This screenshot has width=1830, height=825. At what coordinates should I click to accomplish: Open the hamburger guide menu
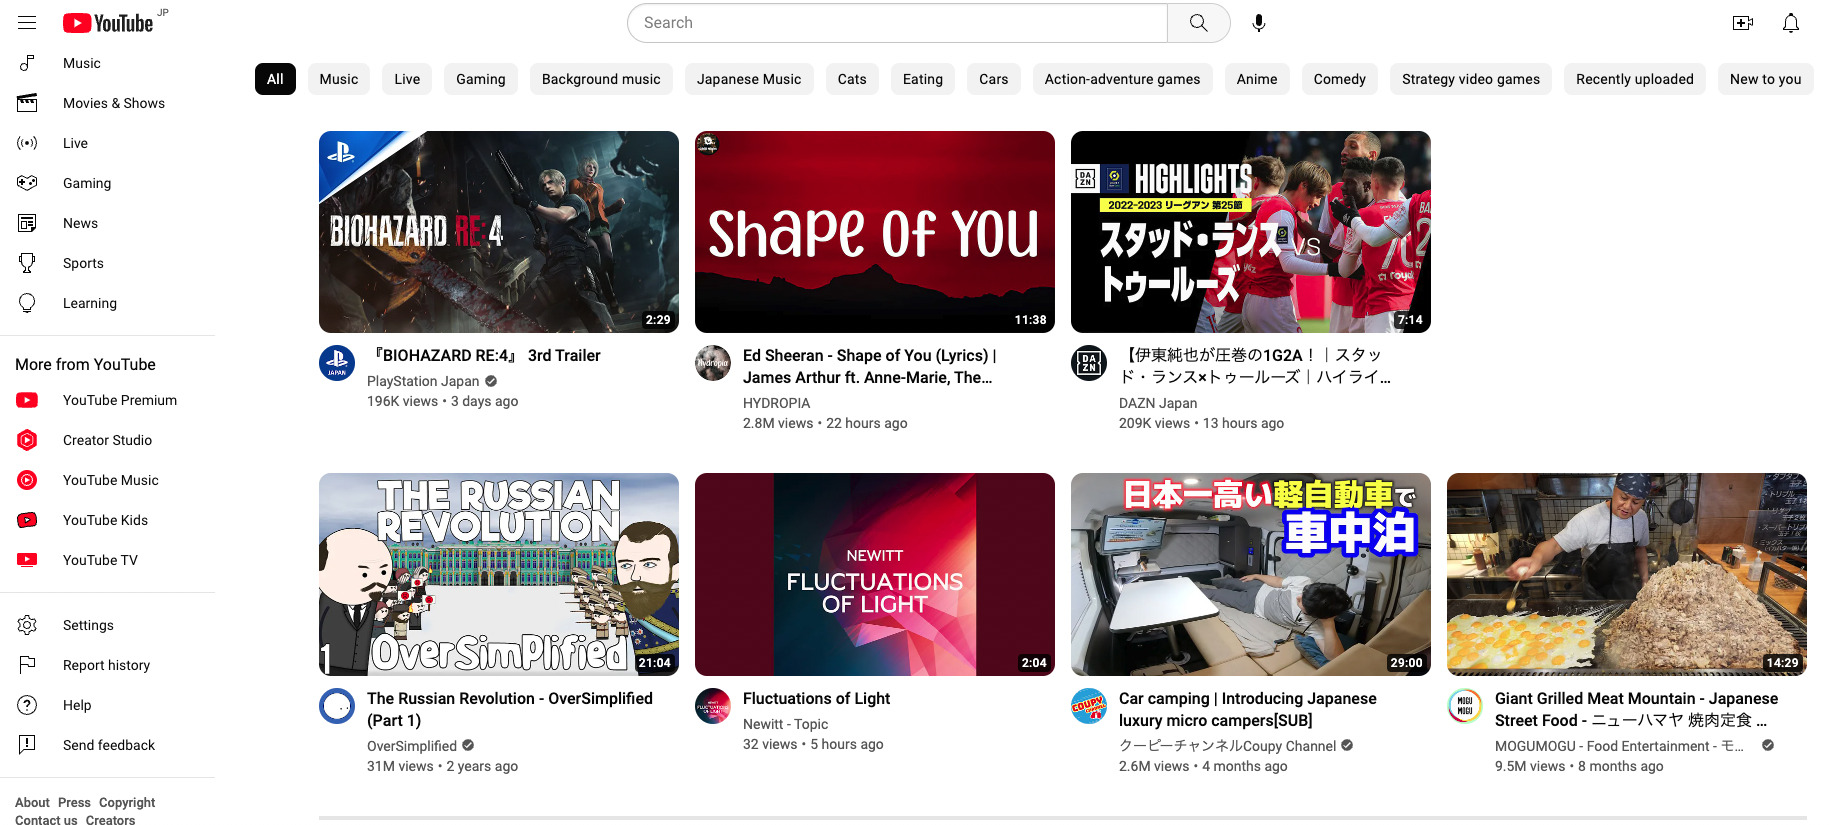(27, 22)
